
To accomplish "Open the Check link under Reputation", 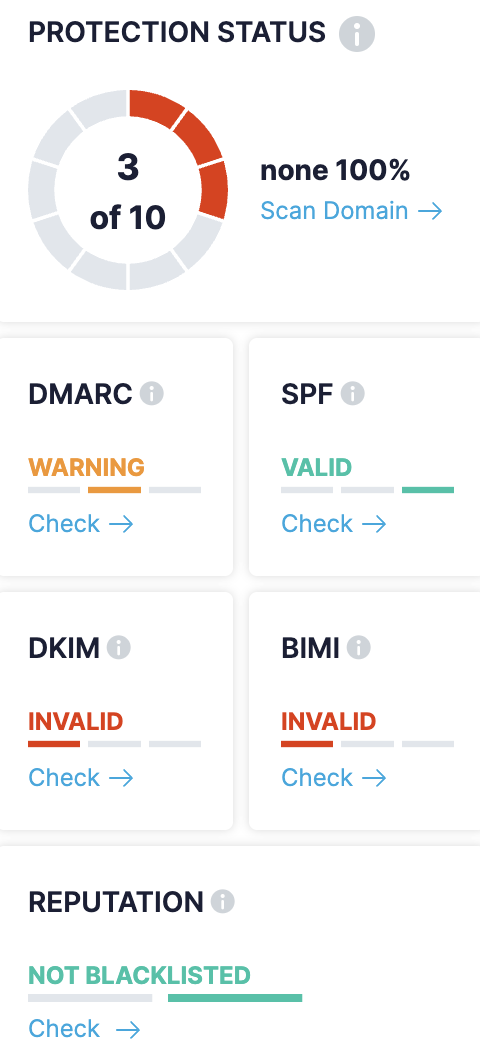I will [84, 1029].
